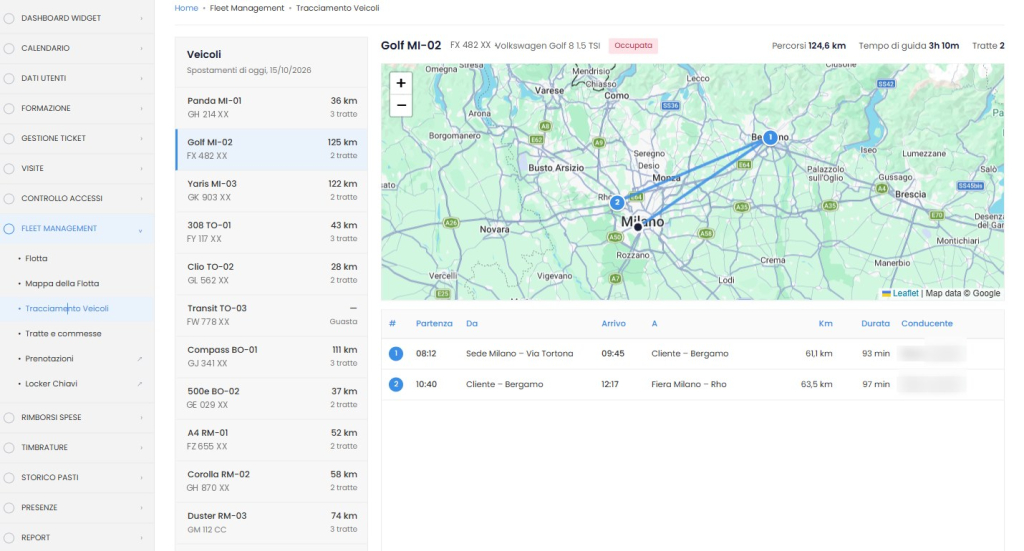Click the external-link icon beside Prenotazioni
This screenshot has height=551, width=1024.
tap(140, 359)
